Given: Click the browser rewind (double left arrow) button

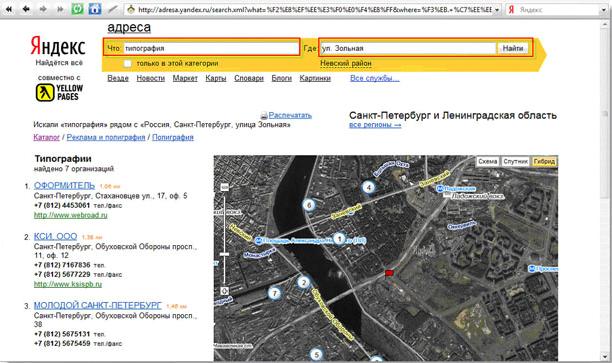Looking at the screenshot, I should click(8, 9).
